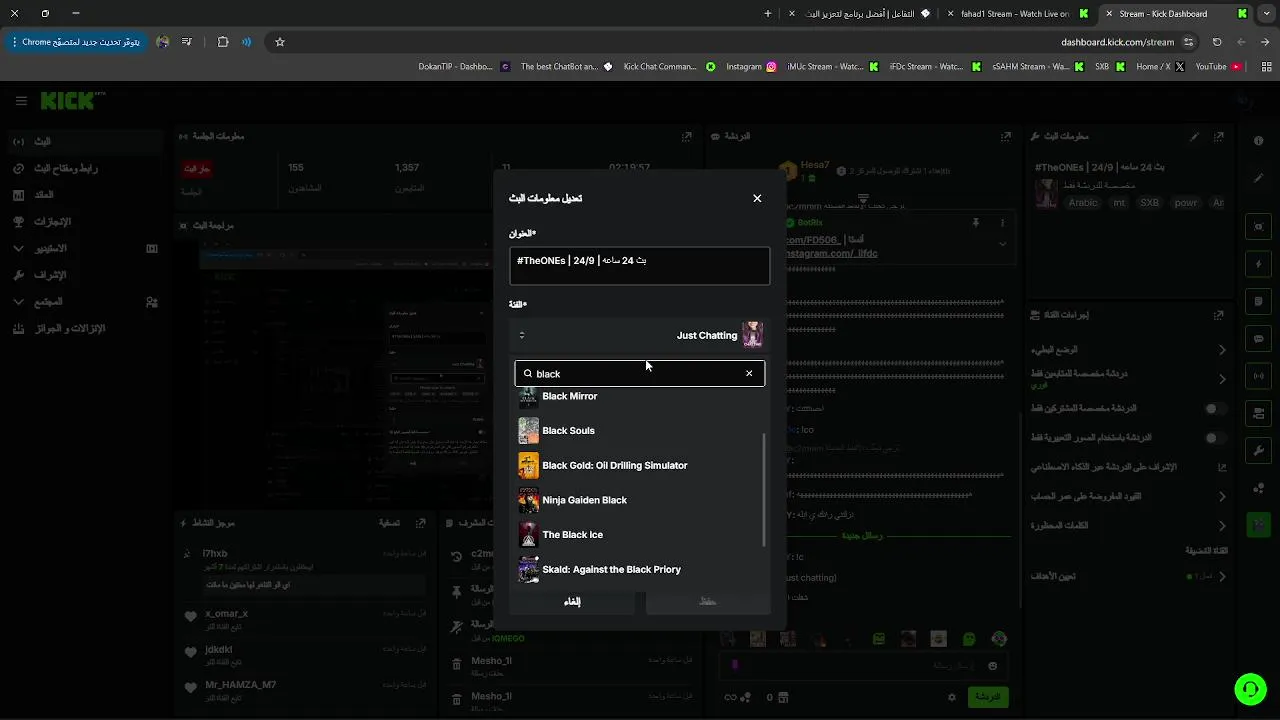Select The Black Ice category

640,535
